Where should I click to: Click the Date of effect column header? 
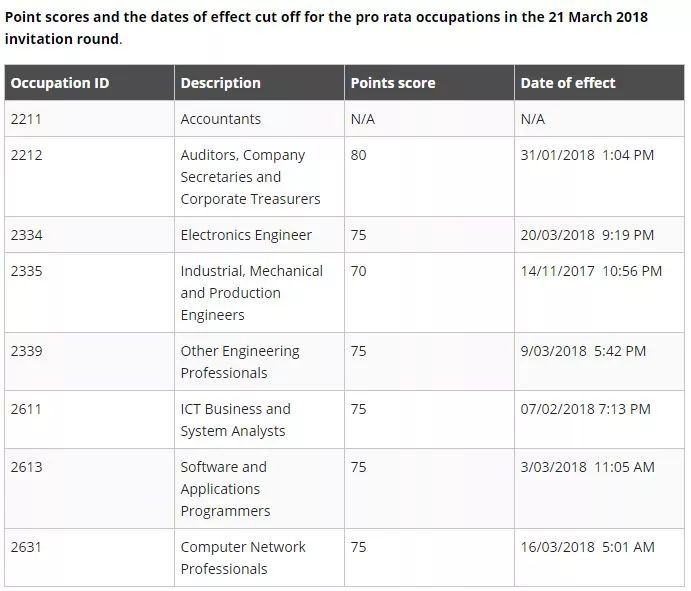[x=599, y=83]
